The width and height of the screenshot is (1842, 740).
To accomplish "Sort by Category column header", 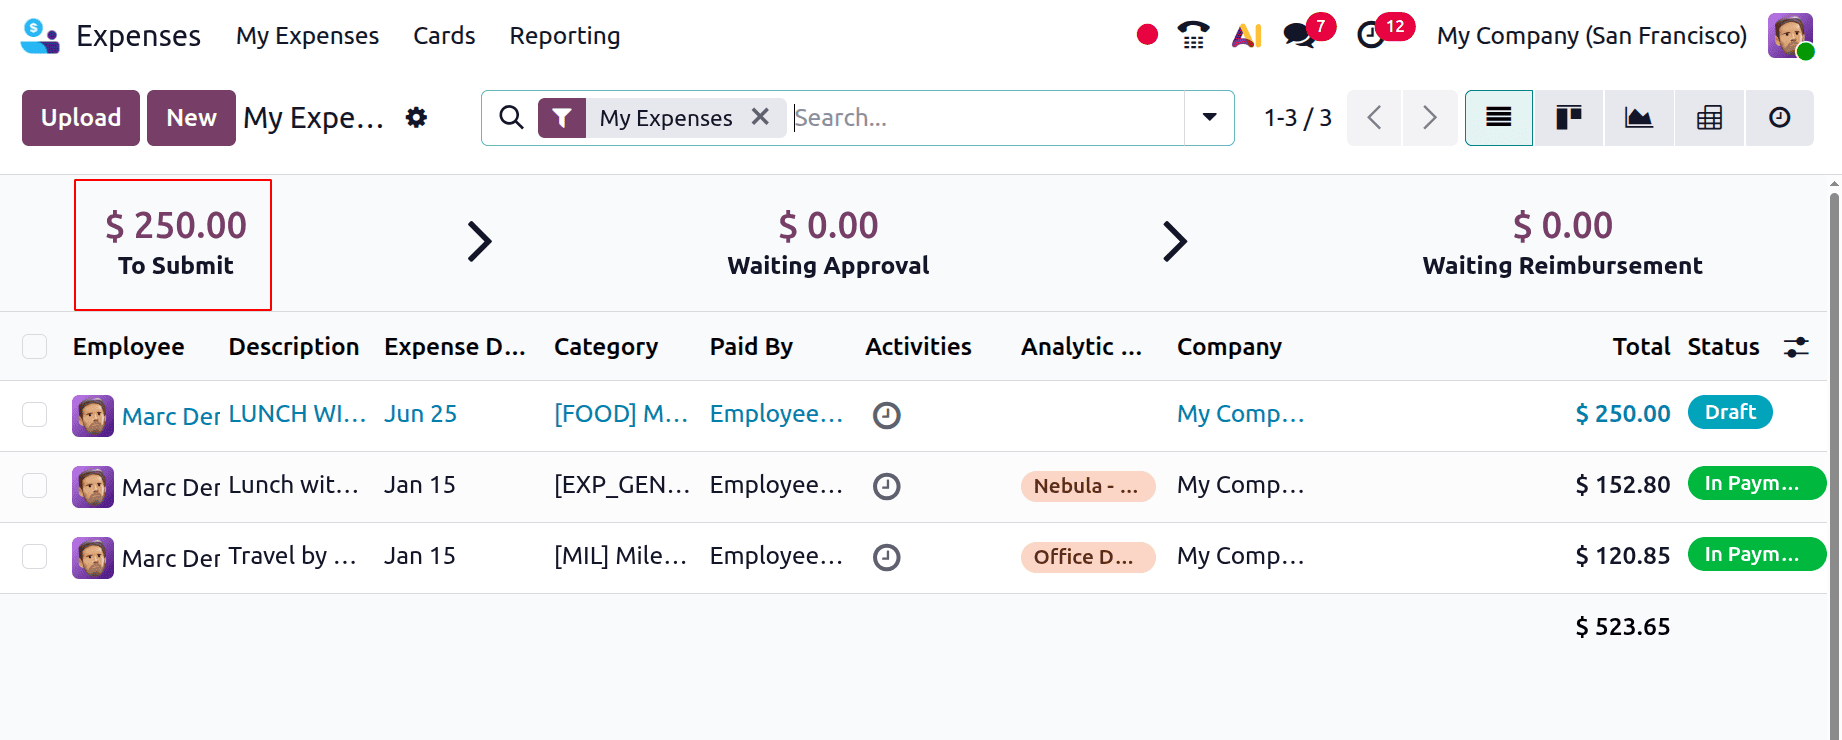I will pyautogui.click(x=606, y=347).
